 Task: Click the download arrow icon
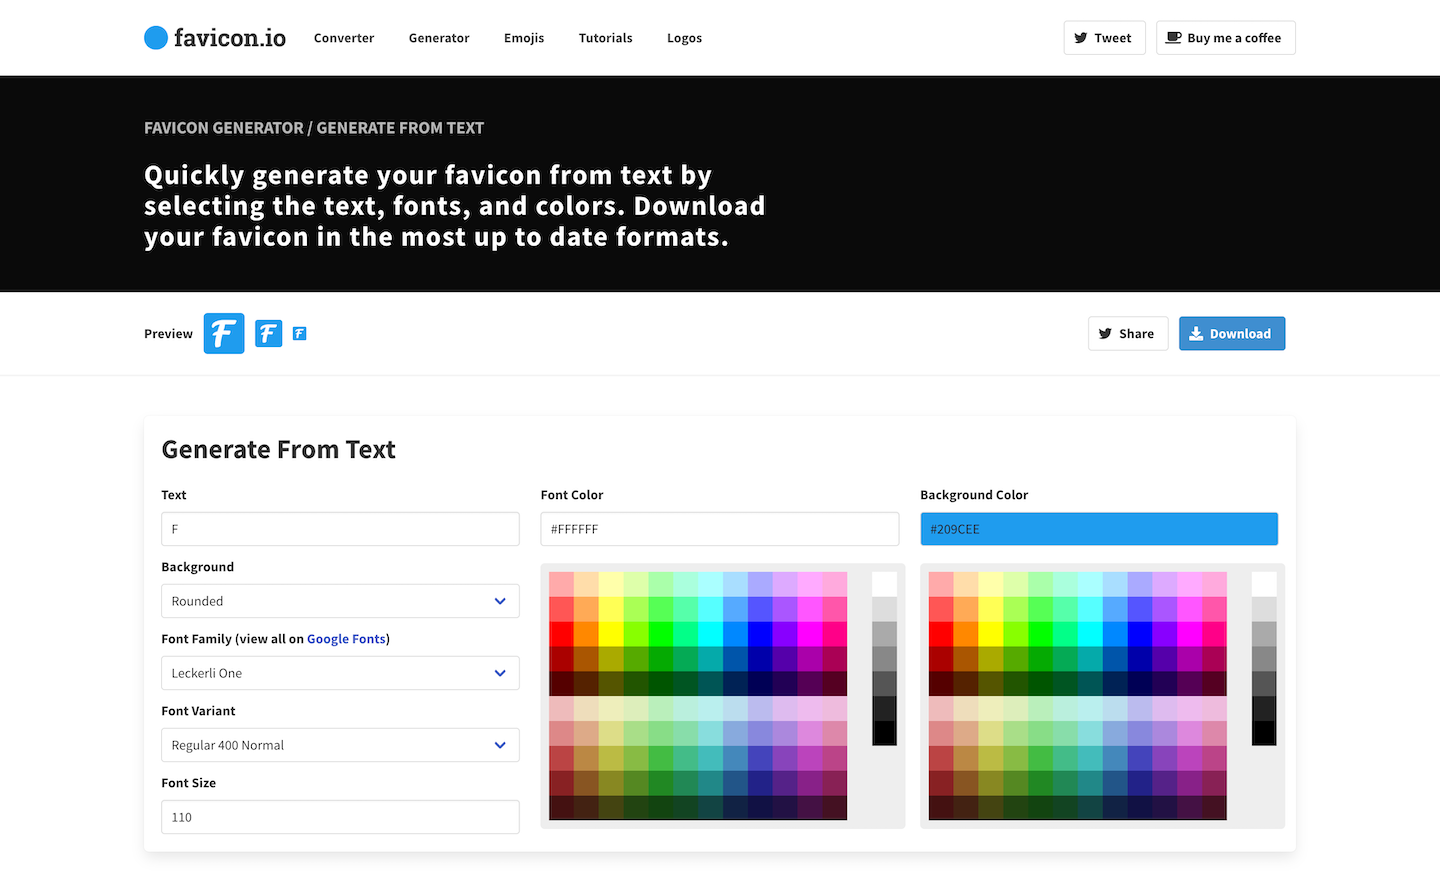coord(1196,334)
